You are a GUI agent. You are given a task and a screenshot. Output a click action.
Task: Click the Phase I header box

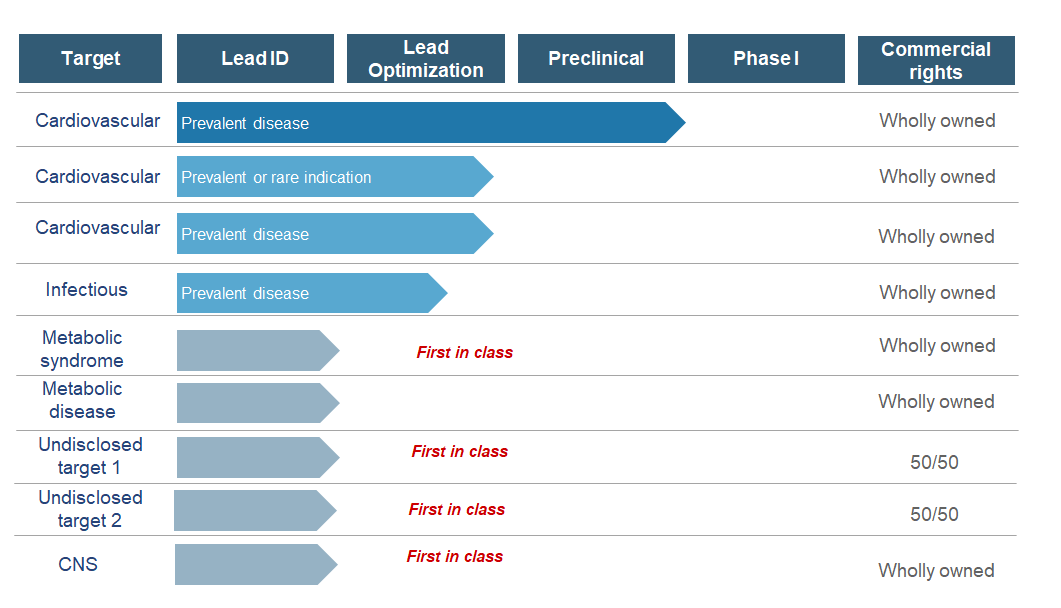point(766,59)
